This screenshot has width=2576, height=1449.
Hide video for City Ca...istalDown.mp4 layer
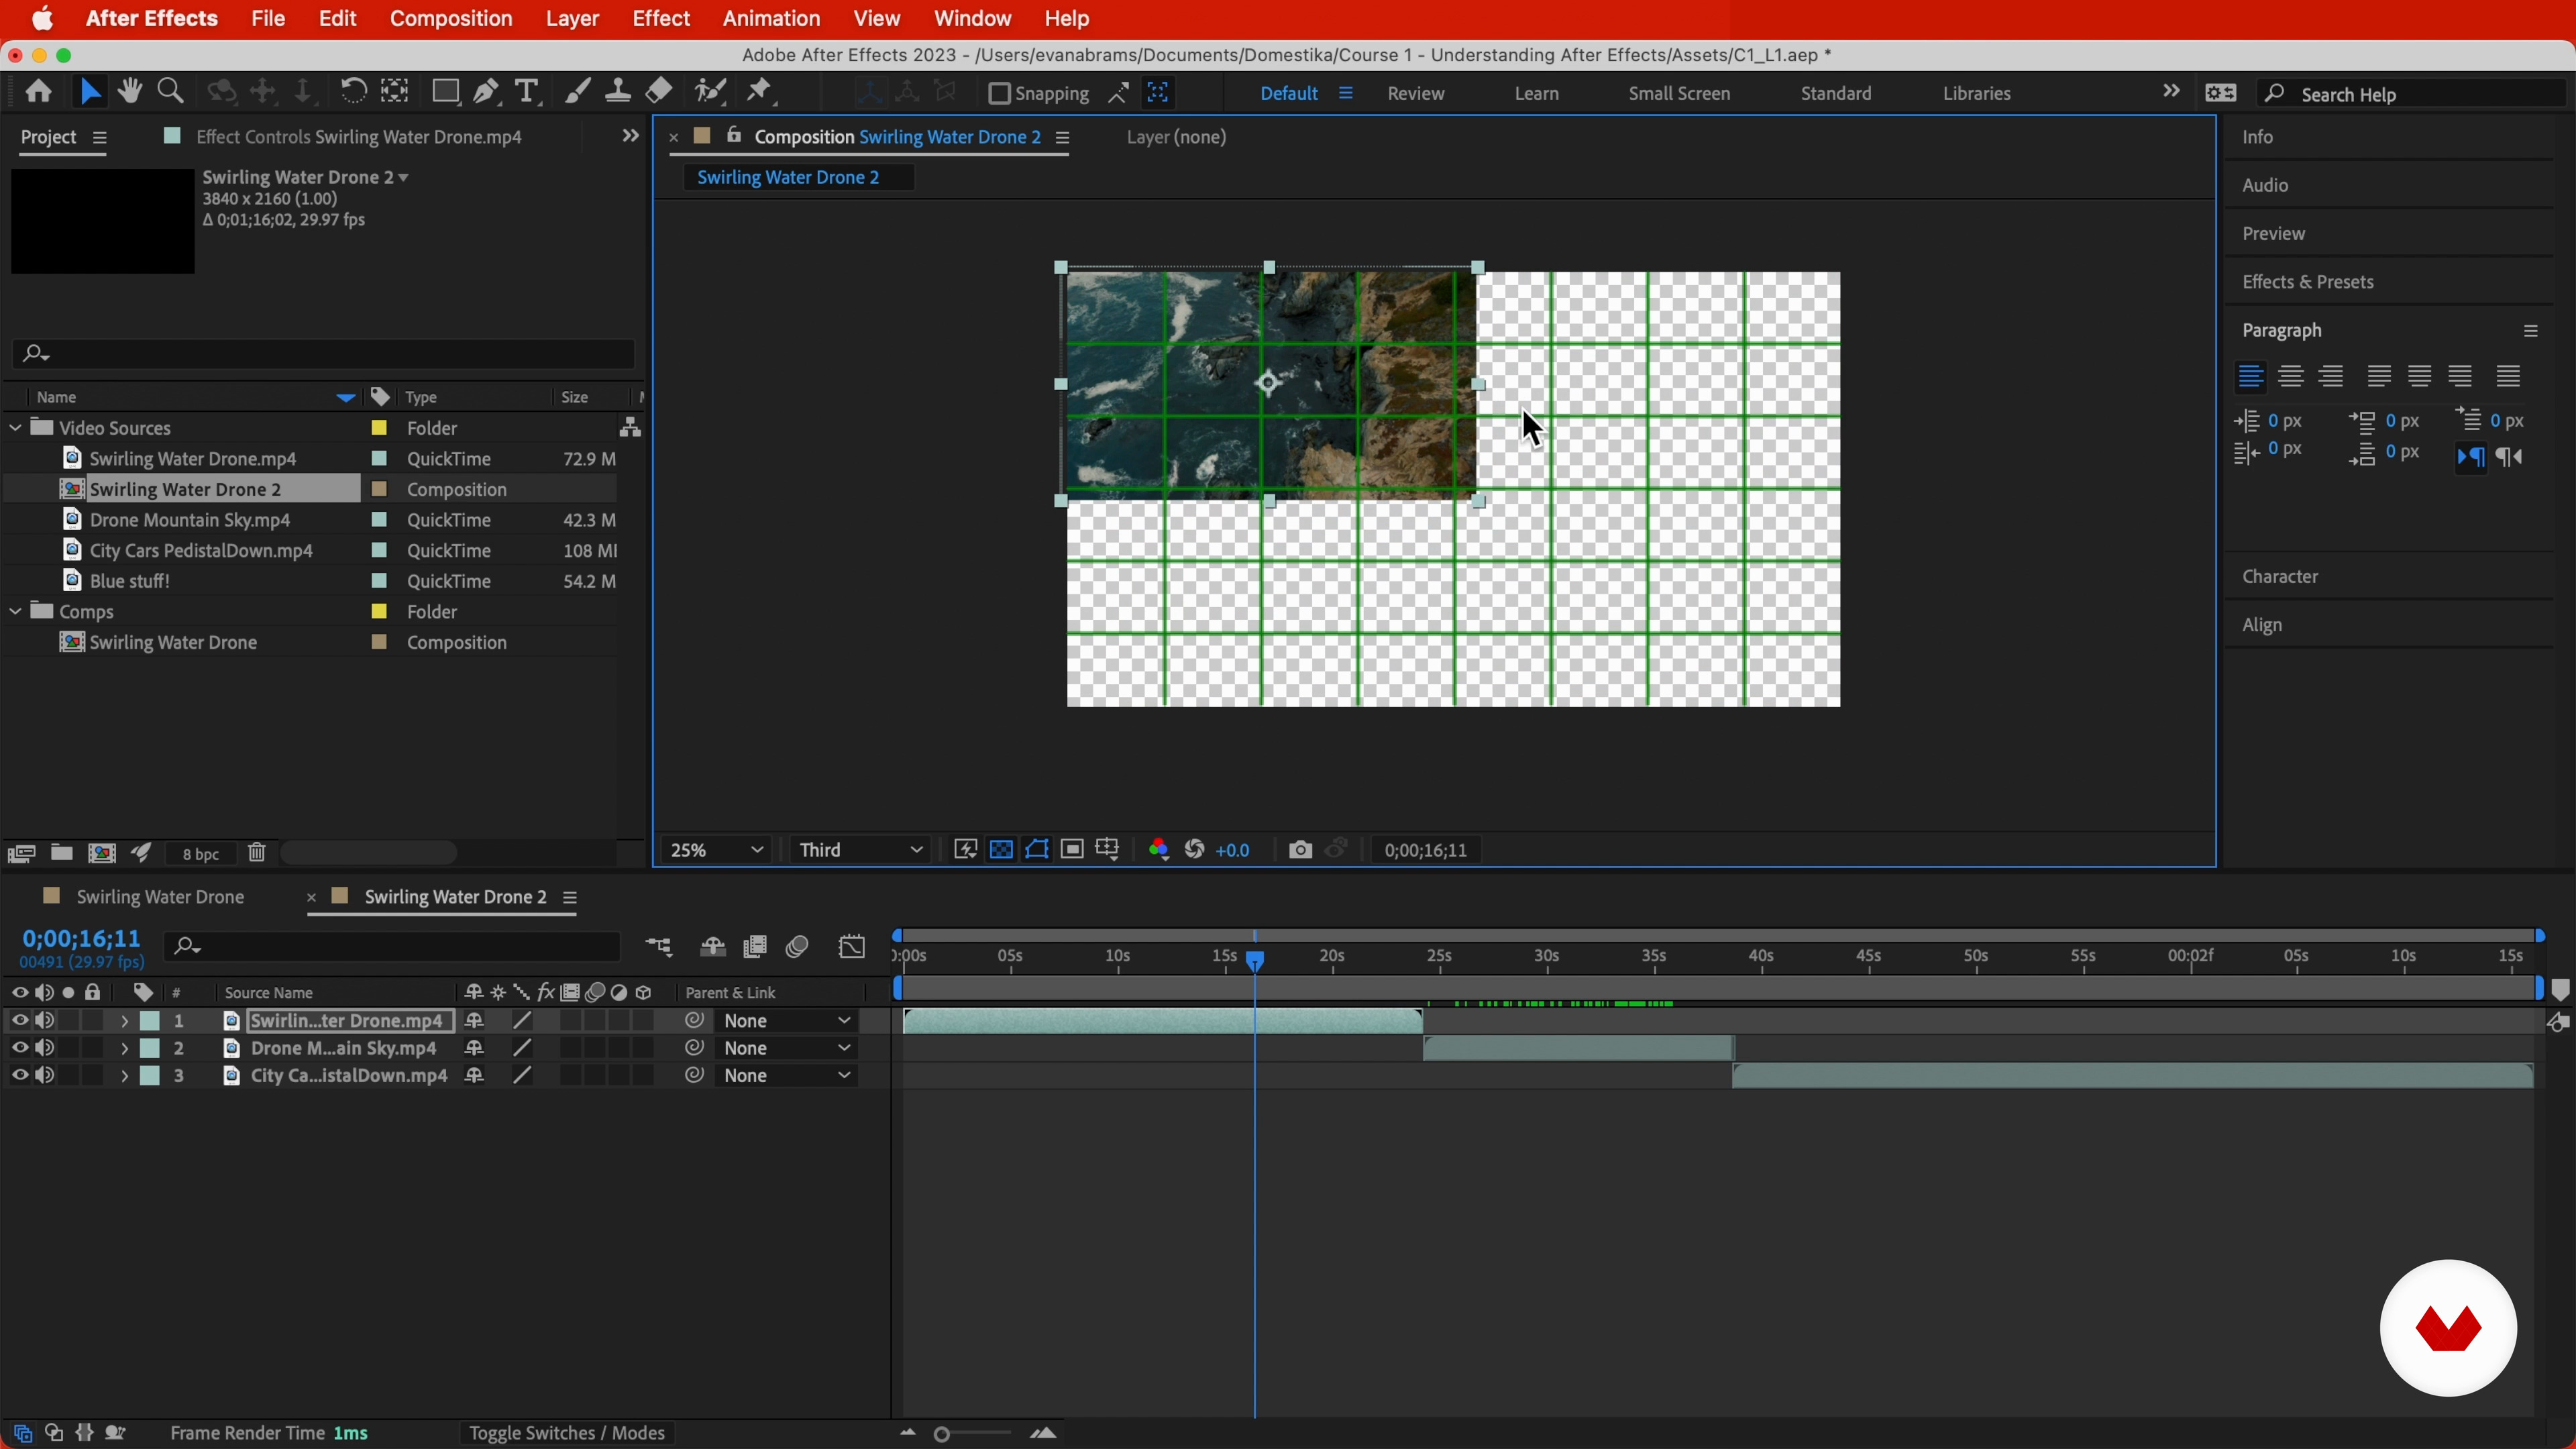tap(19, 1076)
